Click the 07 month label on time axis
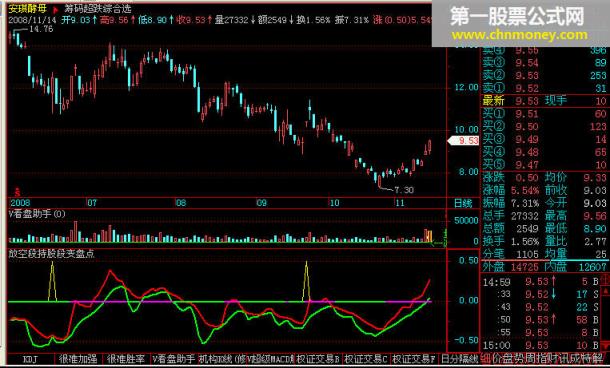This screenshot has height=368, width=610. (92, 203)
